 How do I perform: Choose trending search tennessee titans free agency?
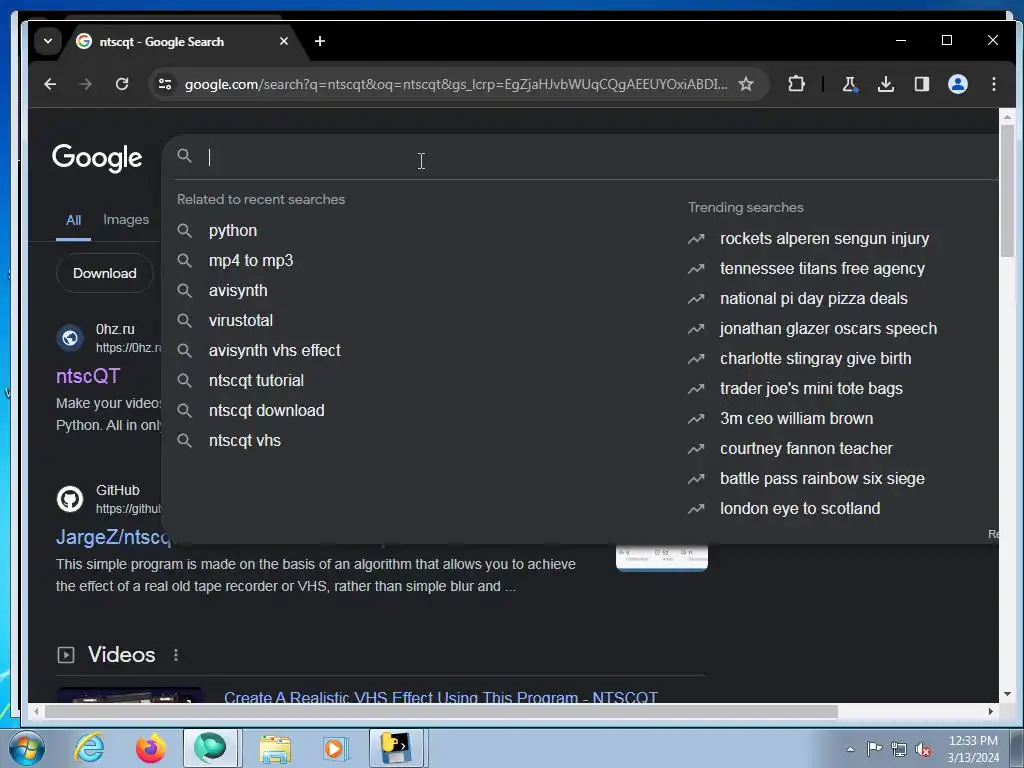tap(822, 268)
